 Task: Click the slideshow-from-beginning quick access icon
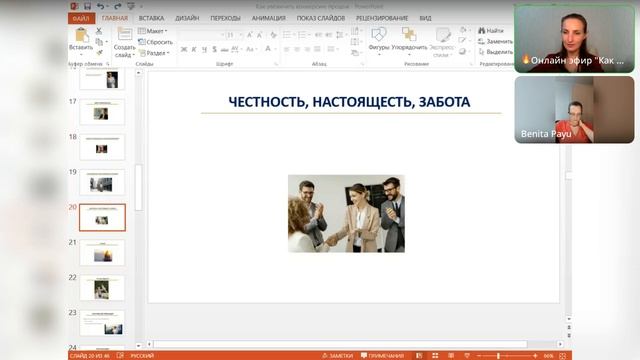131,6
